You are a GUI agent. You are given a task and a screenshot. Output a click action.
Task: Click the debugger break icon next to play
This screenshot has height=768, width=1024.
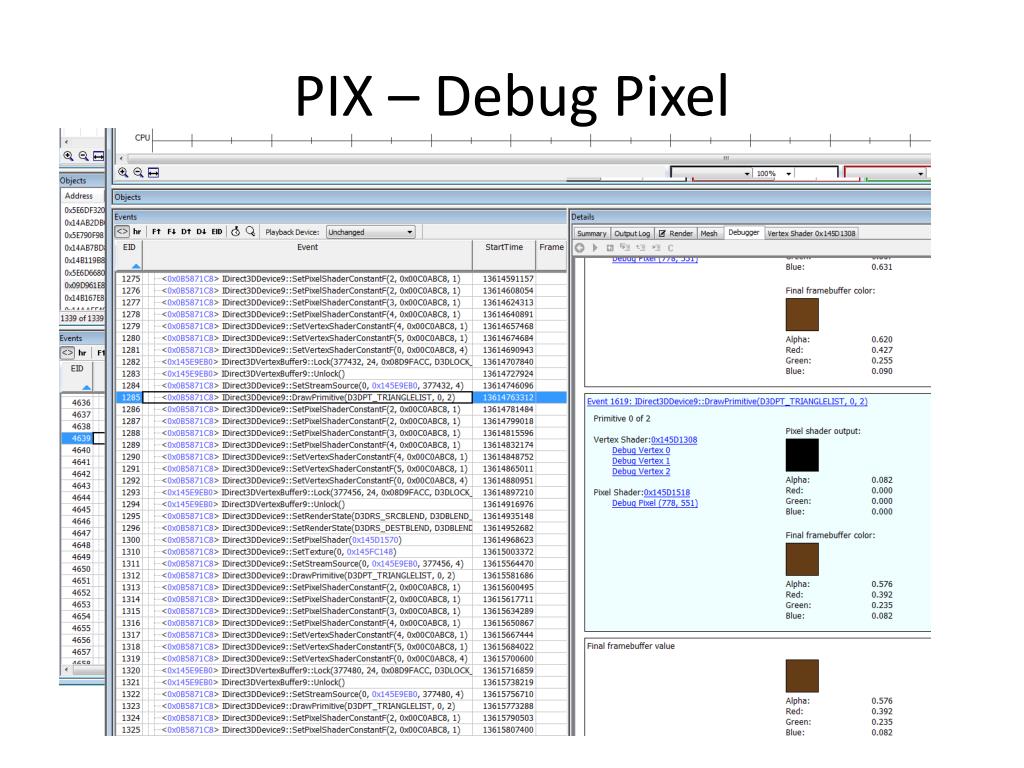coord(610,248)
